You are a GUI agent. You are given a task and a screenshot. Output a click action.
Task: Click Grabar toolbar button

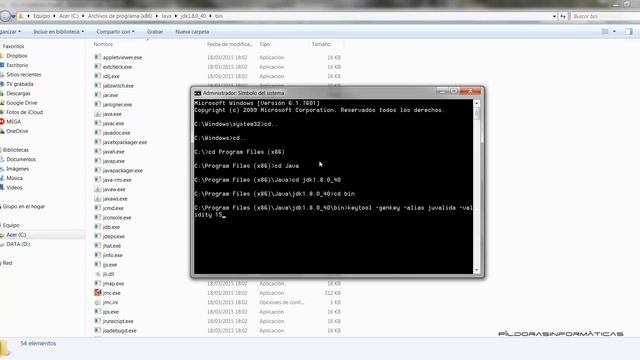[155, 31]
